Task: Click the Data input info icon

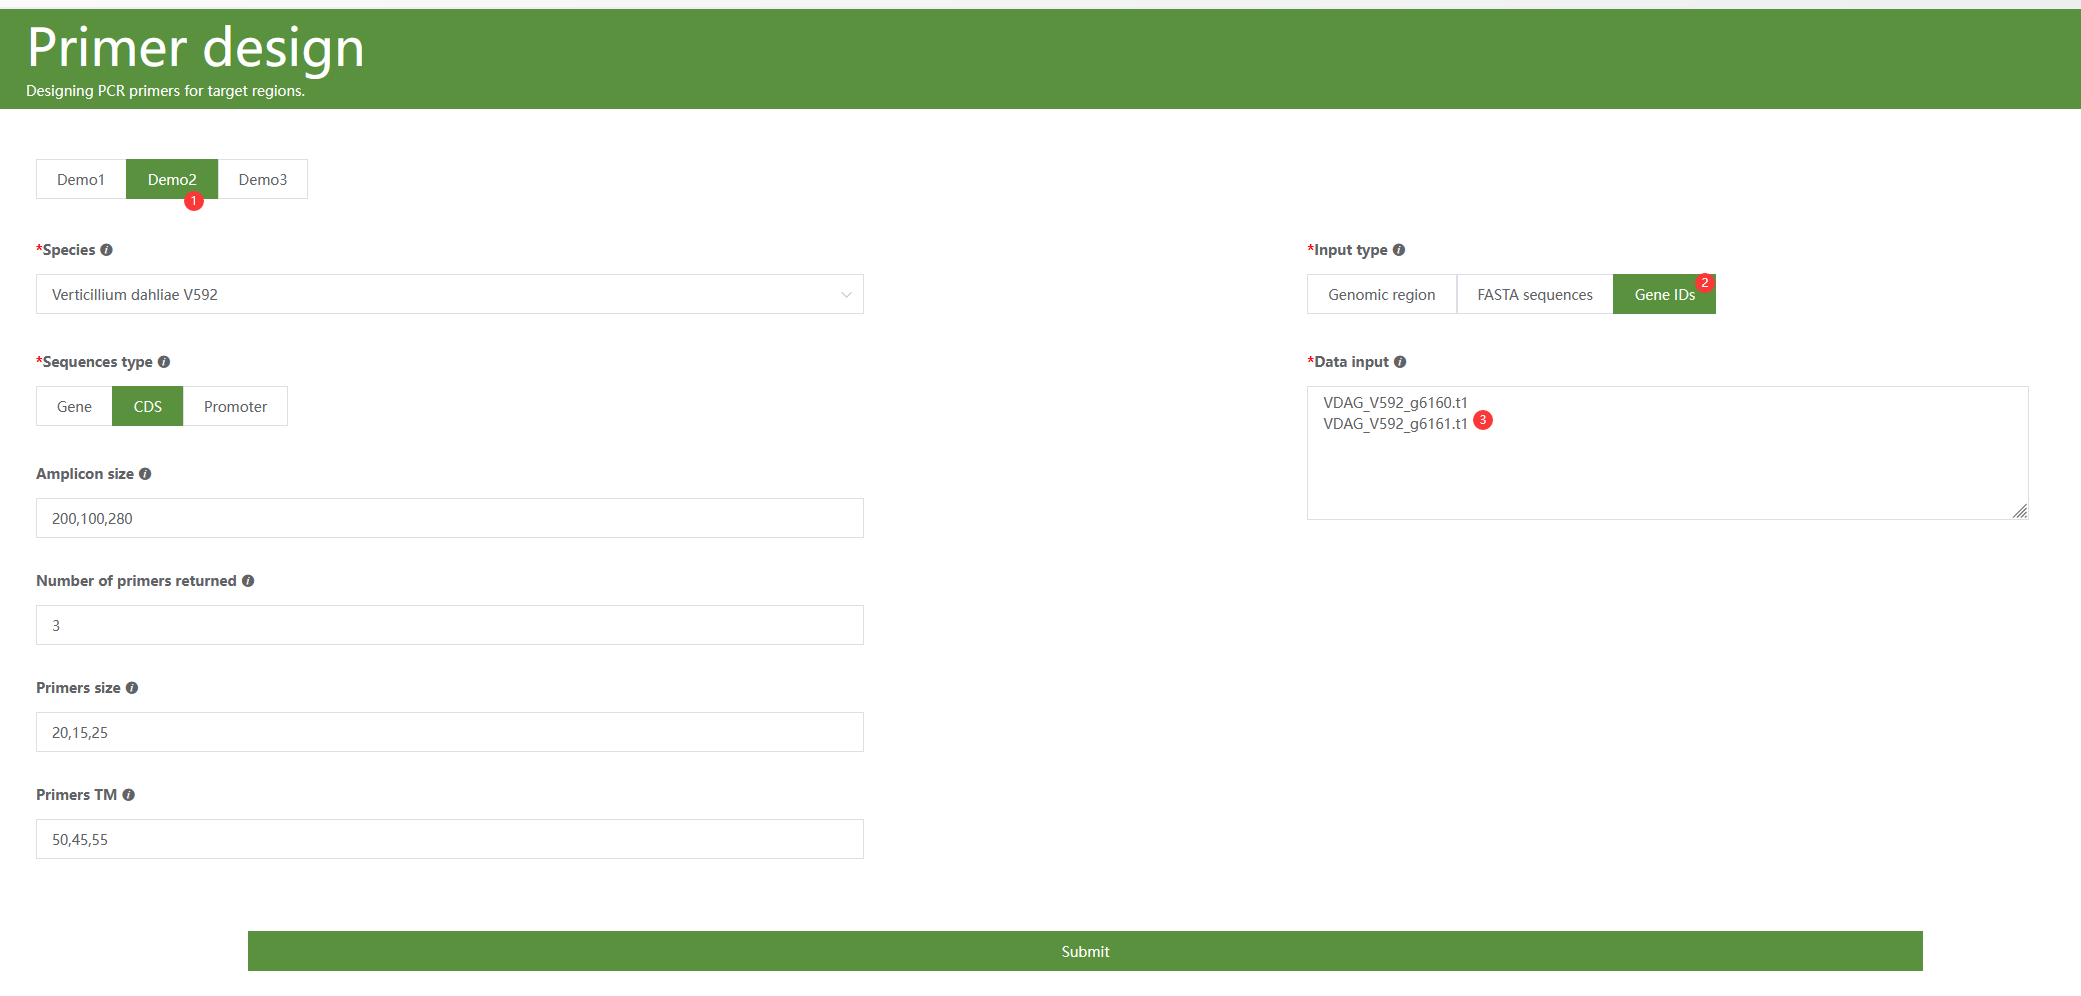Action: (1400, 362)
